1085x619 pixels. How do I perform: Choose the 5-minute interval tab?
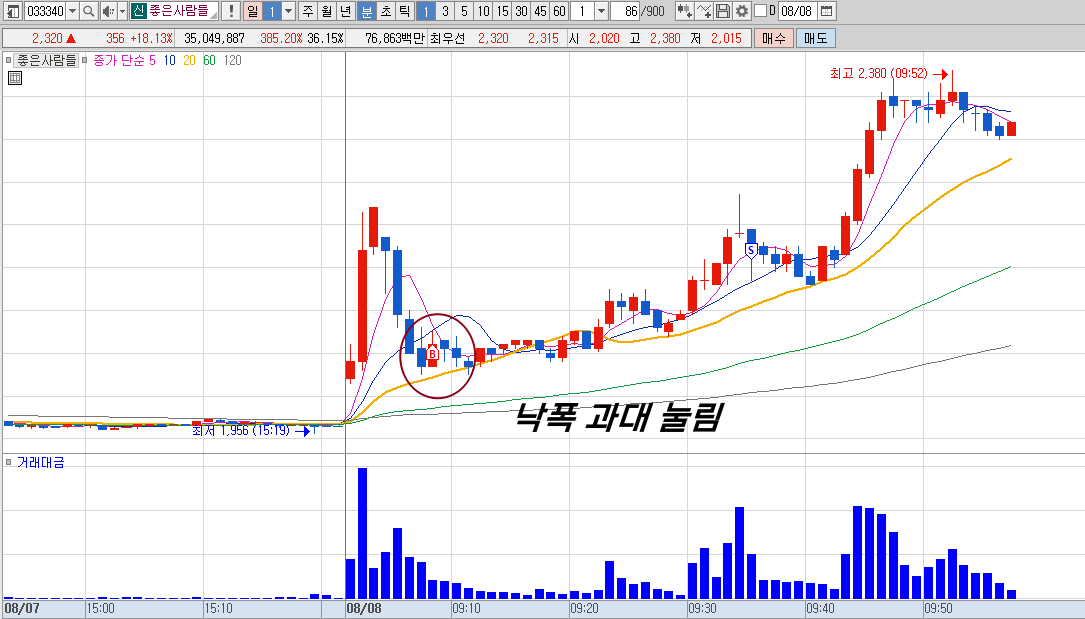464,11
